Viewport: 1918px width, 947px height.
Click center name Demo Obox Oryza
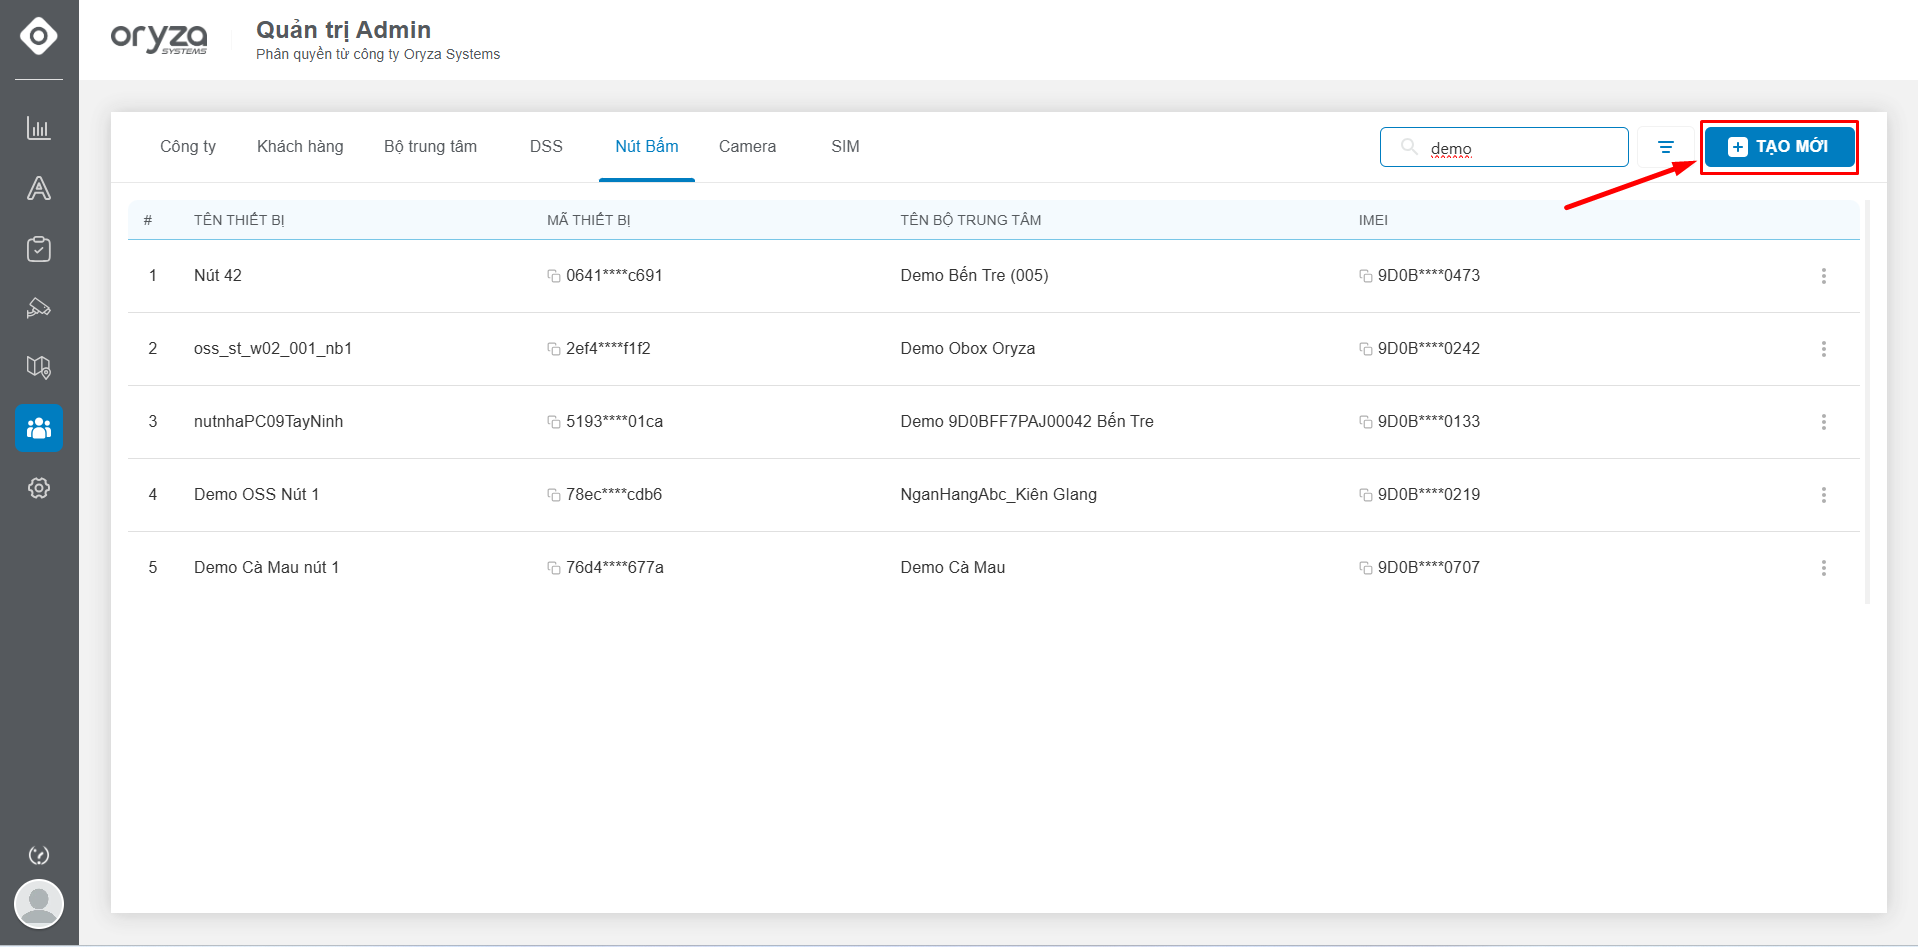click(x=967, y=349)
